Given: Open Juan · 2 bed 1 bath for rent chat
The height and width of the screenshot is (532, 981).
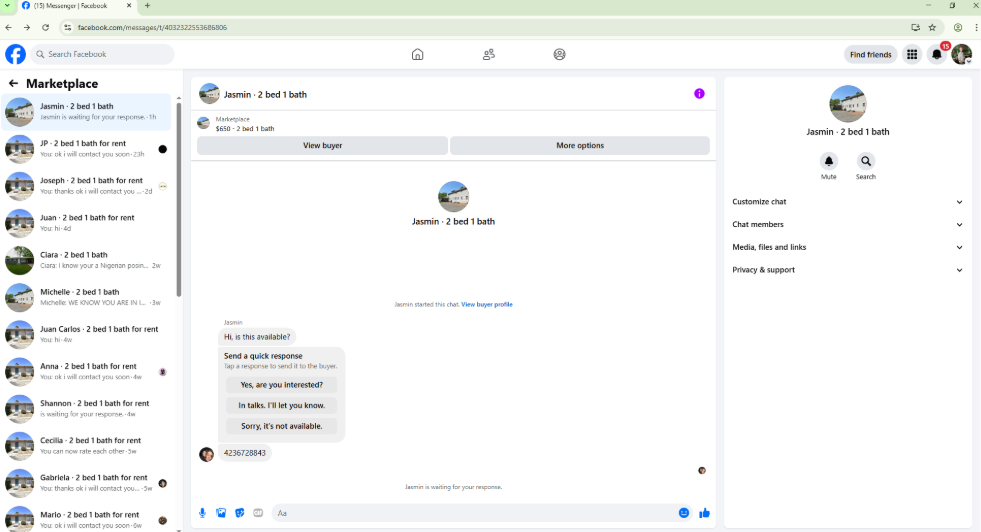Looking at the screenshot, I should pyautogui.click(x=86, y=223).
